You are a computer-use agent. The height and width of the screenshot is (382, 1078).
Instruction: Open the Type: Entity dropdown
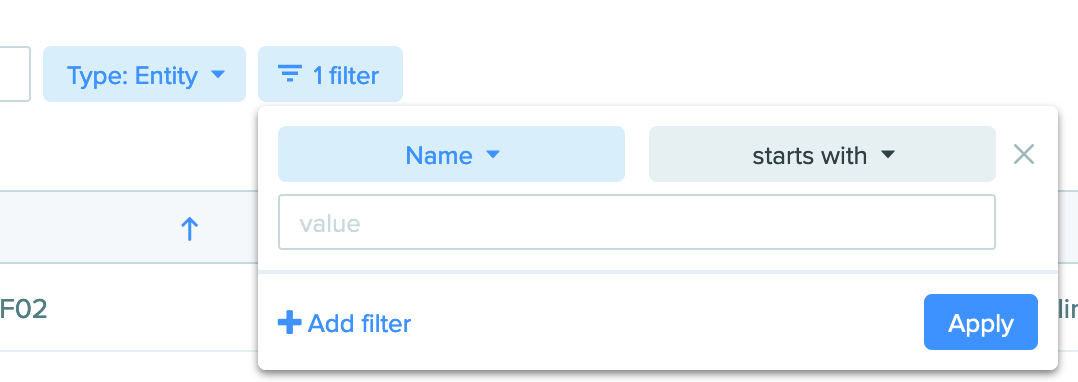point(144,74)
